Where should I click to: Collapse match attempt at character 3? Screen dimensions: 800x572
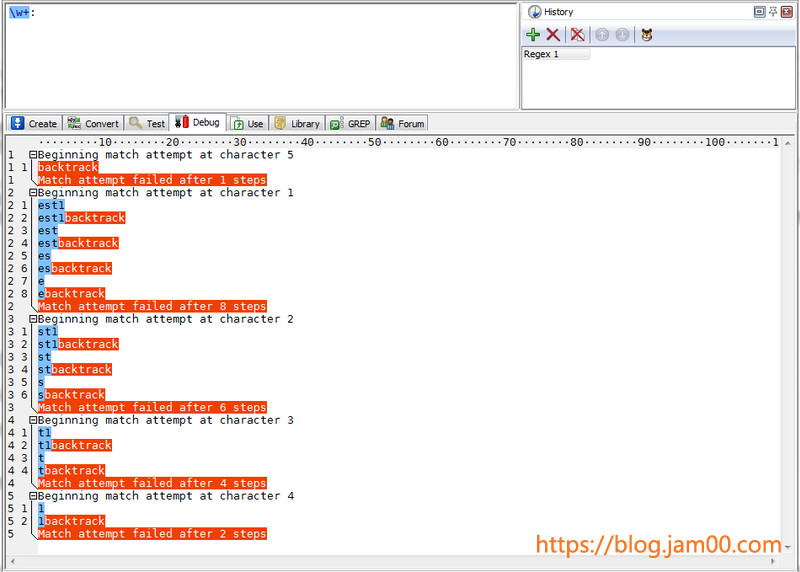(x=33, y=420)
